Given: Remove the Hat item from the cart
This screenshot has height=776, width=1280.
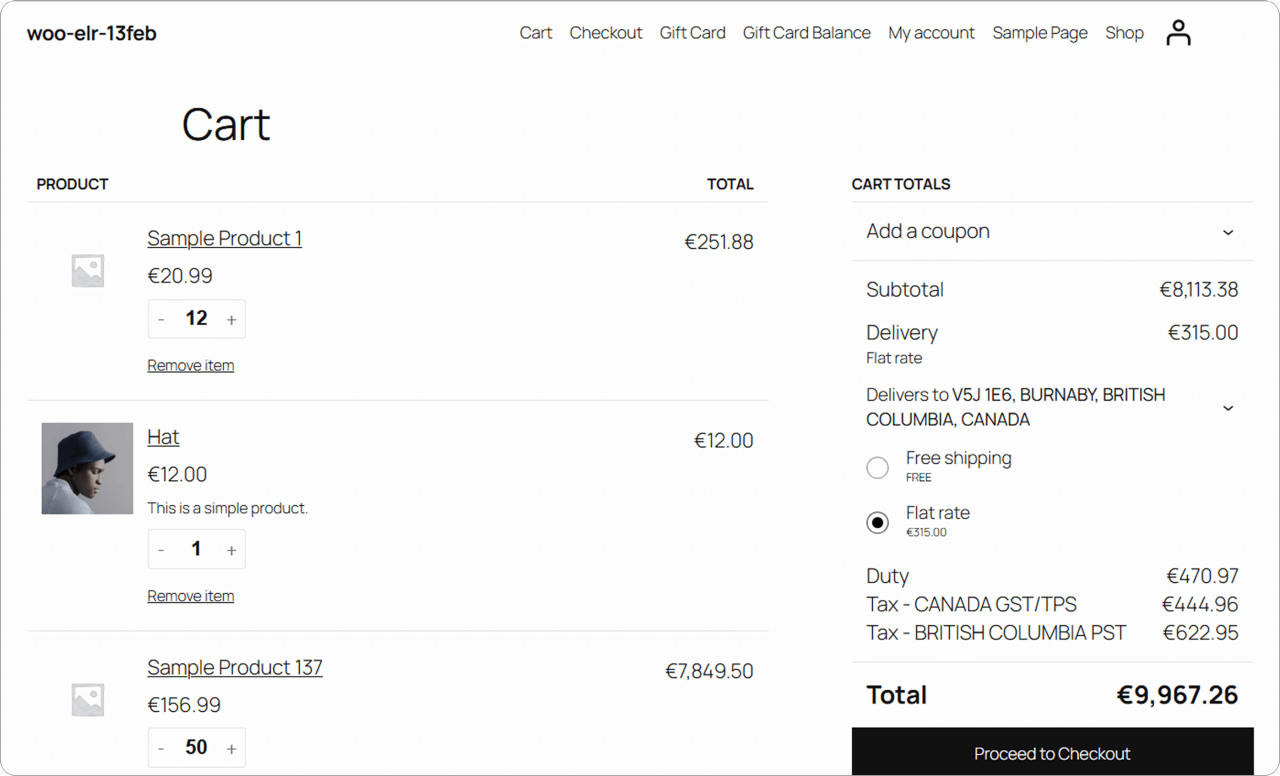Looking at the screenshot, I should 190,595.
